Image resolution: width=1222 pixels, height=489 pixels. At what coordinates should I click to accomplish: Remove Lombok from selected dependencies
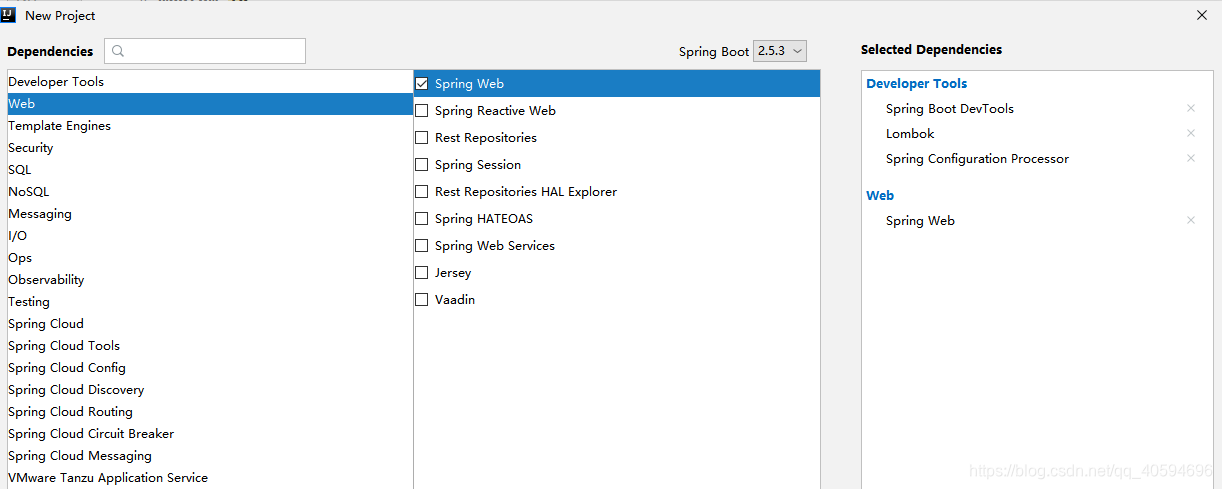coord(1191,133)
